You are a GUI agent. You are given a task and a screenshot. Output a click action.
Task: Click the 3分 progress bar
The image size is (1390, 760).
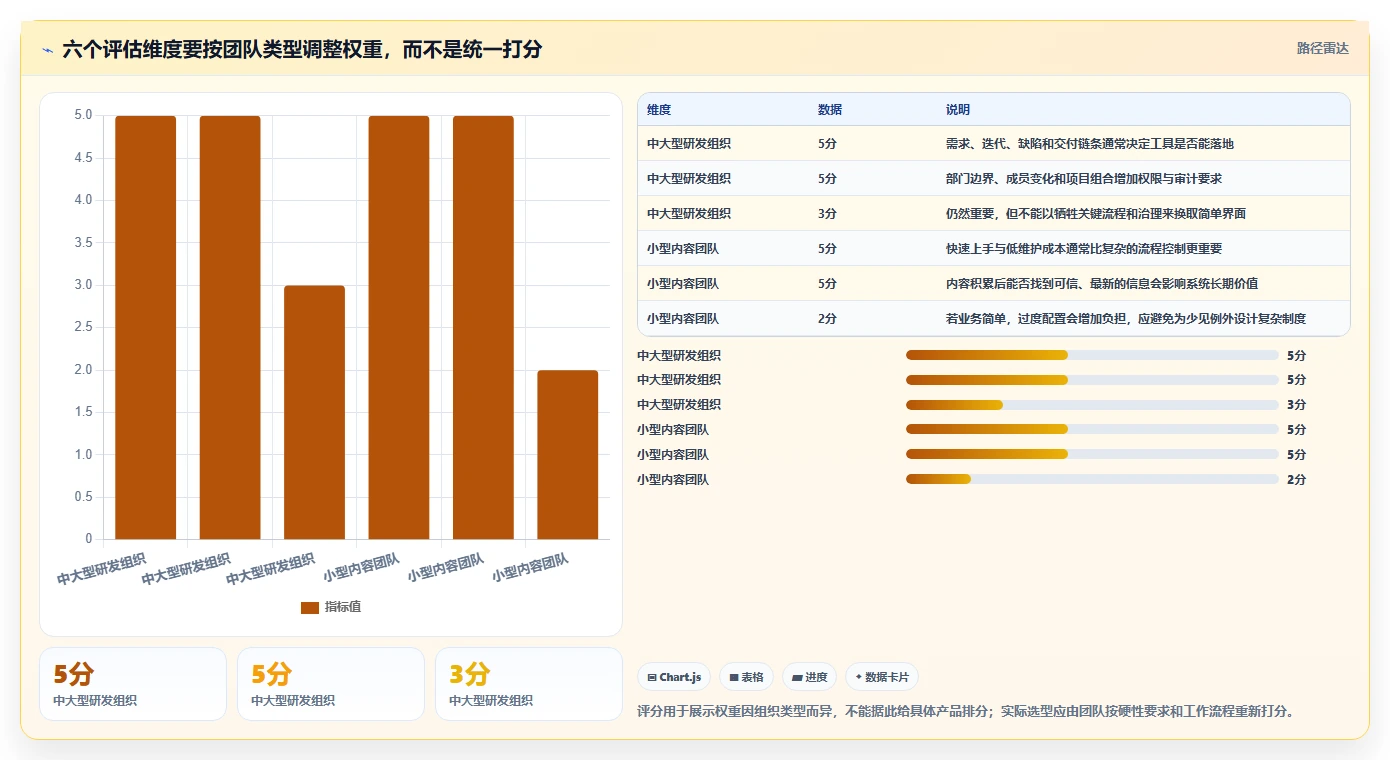click(1092, 405)
